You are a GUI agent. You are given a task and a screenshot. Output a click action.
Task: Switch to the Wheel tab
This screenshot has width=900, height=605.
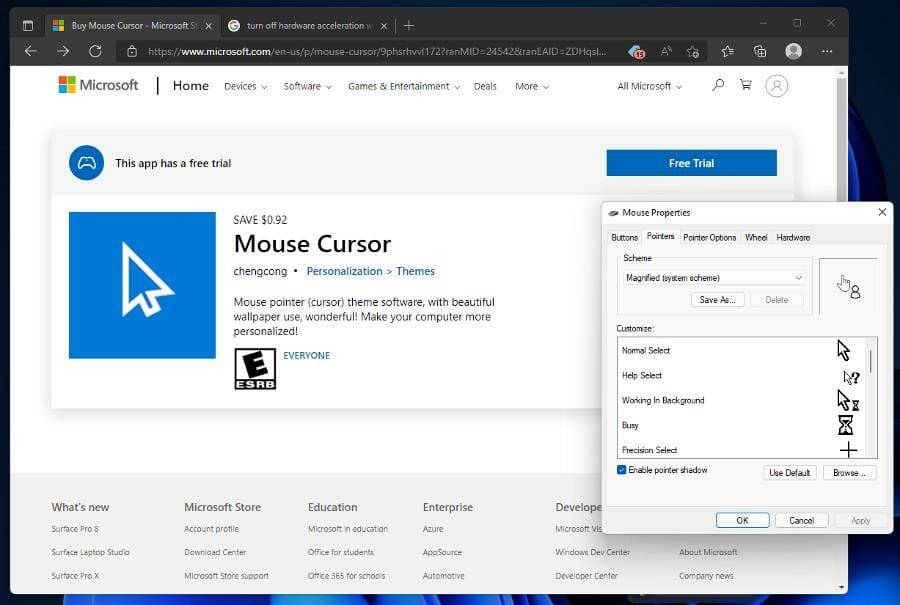point(756,237)
